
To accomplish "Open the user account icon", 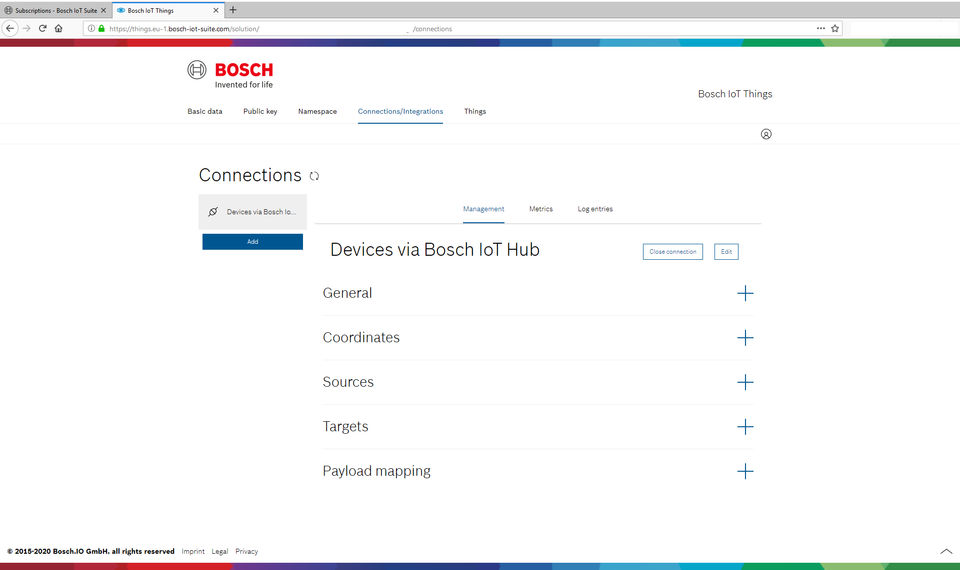I will 766,134.
